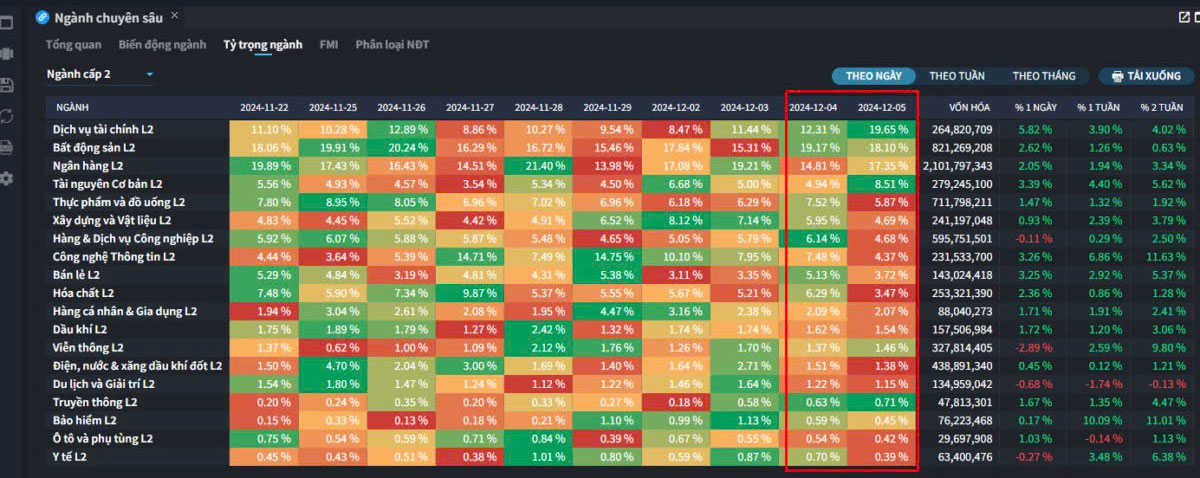This screenshot has height=478, width=1200.
Task: Switch to the Tổng quan tab
Action: click(x=73, y=45)
